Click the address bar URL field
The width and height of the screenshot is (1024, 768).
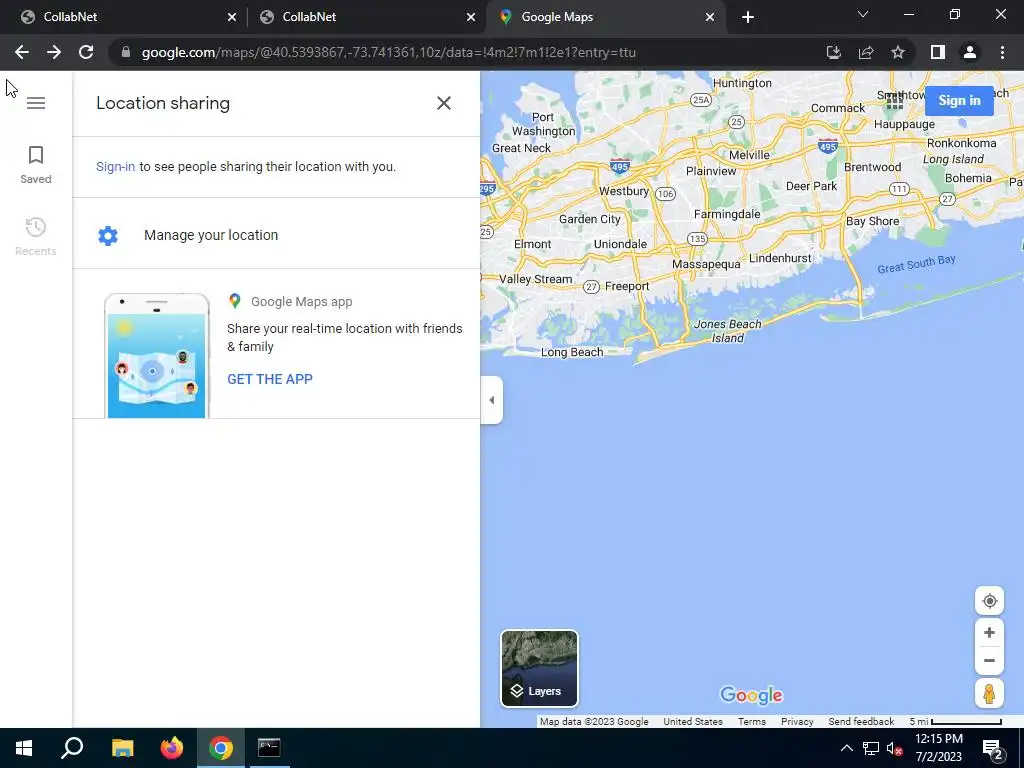tap(470, 52)
